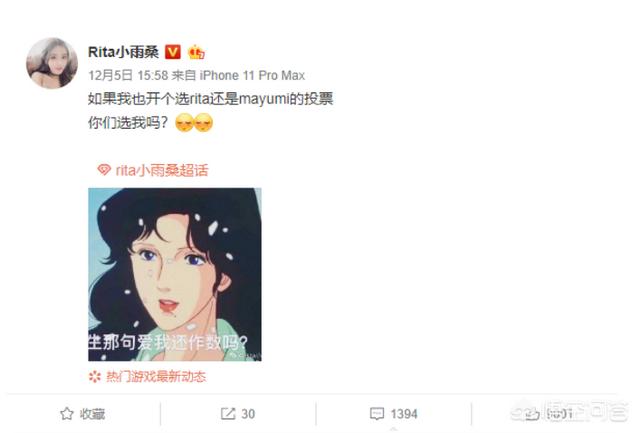The width and height of the screenshot is (640, 433).
Task: Click the crown membership badge icon
Action: (x=196, y=52)
